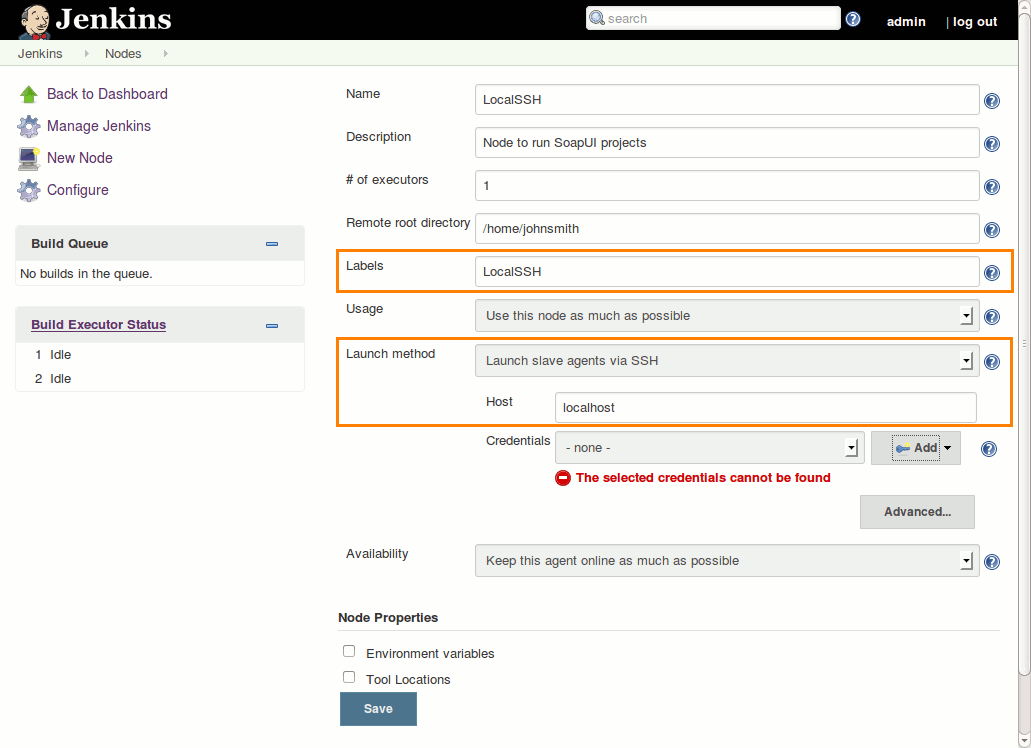Select the Back to Dashboard arrow icon
The height and width of the screenshot is (748, 1031).
(28, 93)
